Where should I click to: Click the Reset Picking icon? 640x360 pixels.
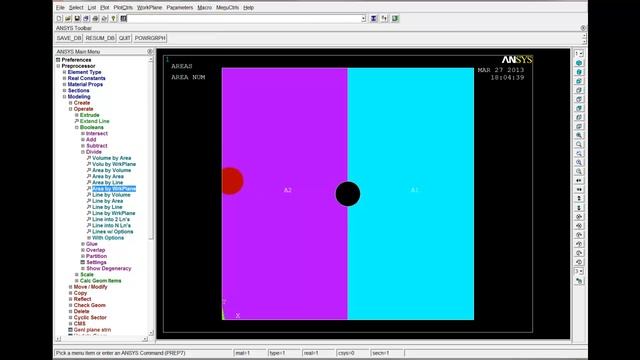[384, 18]
